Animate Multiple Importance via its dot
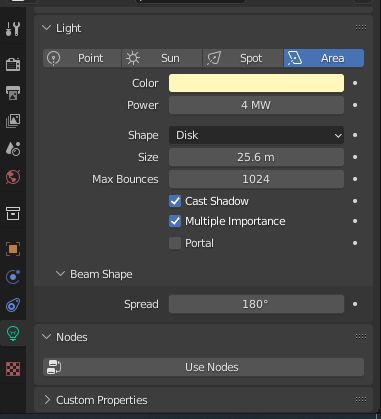Image resolution: width=381 pixels, height=419 pixels. click(x=355, y=221)
